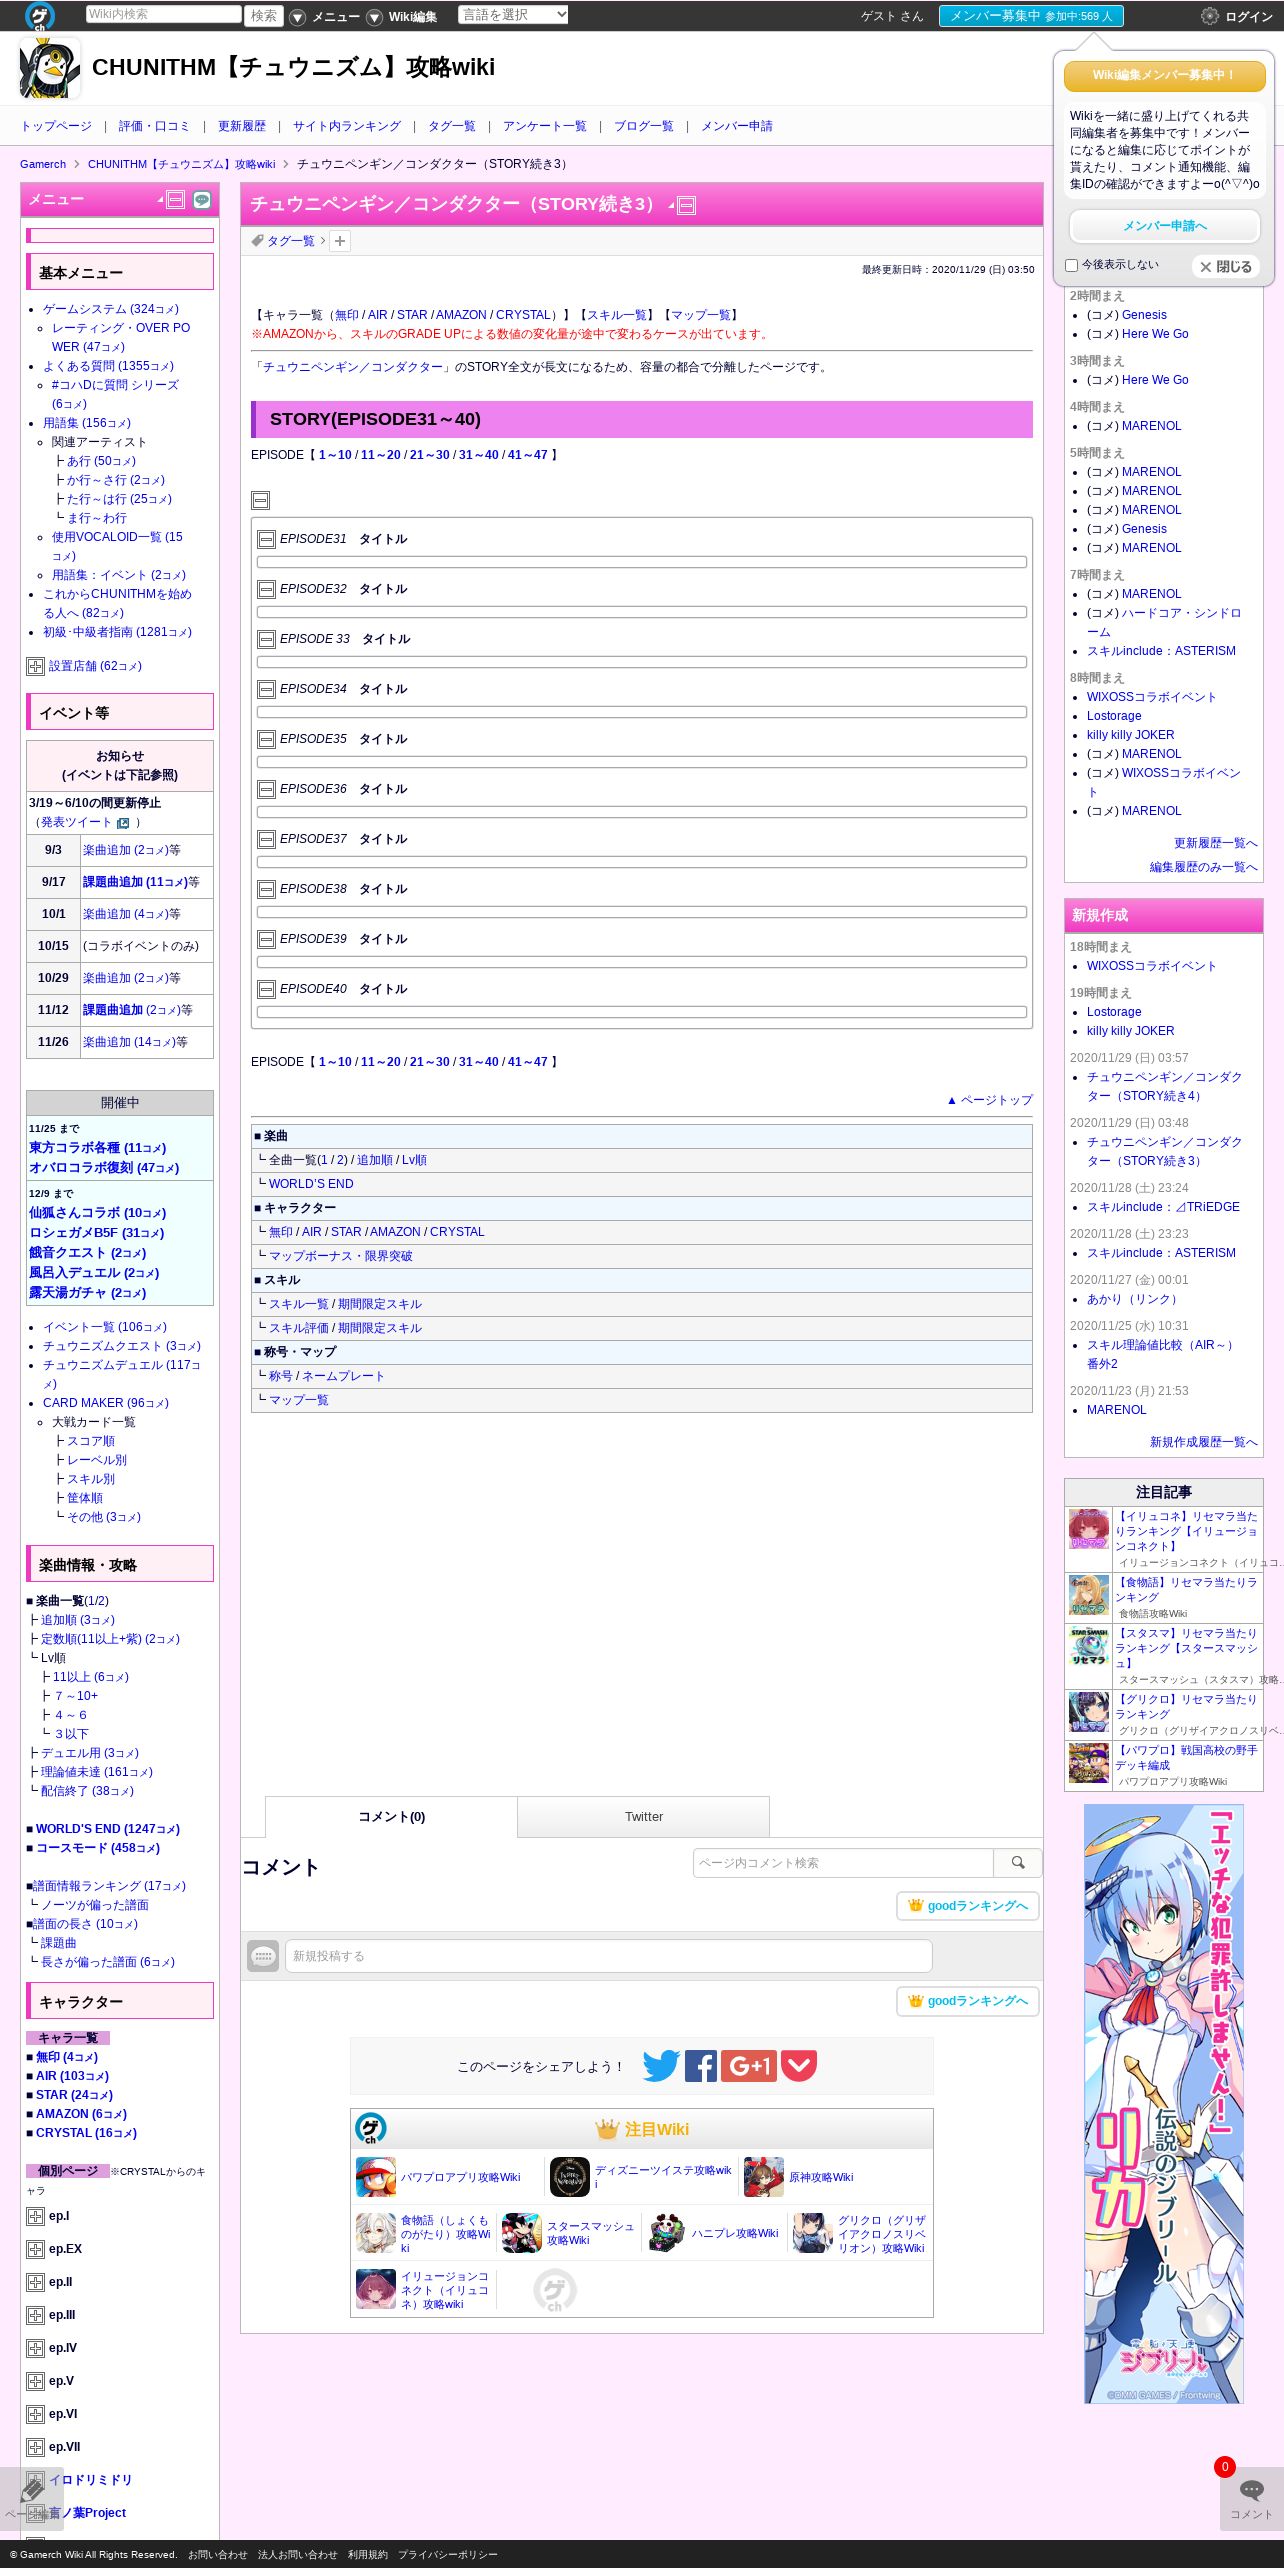Screen dimensions: 1284x2568
Task: Jump to the top via ページトップ link
Action: pos(990,1100)
